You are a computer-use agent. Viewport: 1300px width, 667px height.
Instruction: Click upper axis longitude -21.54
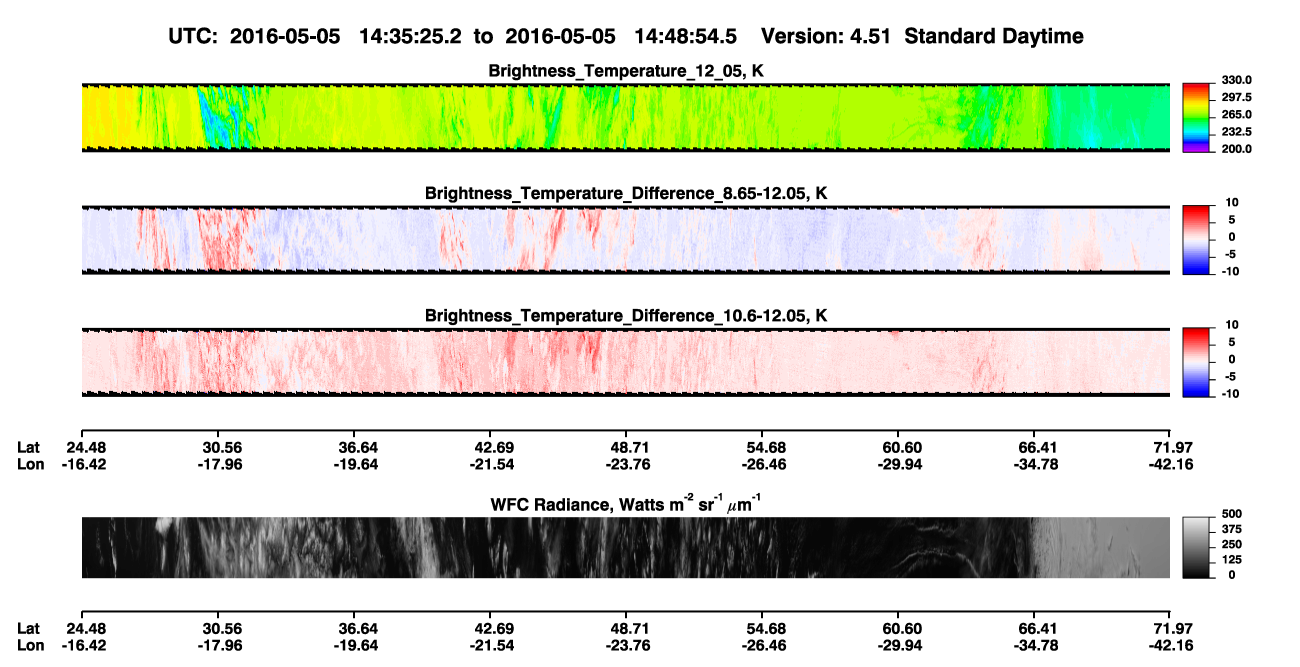tap(490, 464)
